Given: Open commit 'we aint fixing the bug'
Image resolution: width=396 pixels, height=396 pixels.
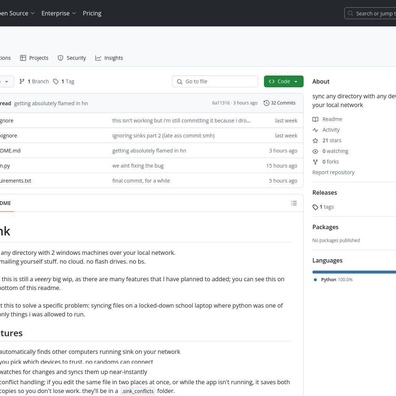Looking at the screenshot, I should (138, 166).
